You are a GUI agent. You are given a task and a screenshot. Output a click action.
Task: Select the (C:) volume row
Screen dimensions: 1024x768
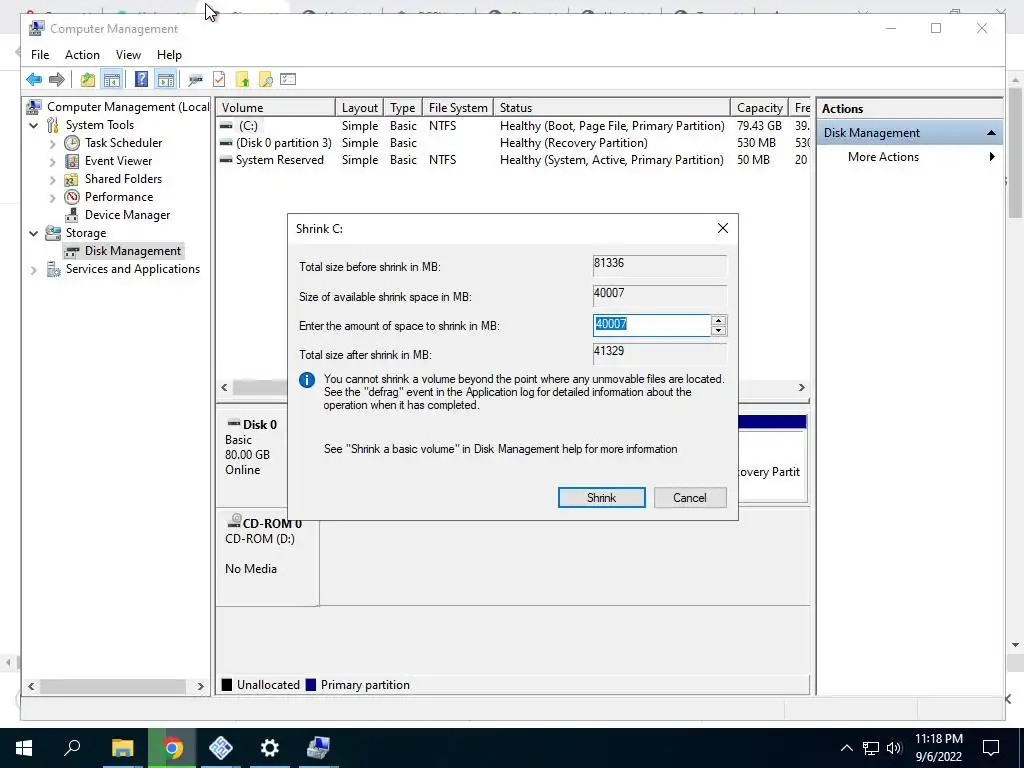point(514,126)
